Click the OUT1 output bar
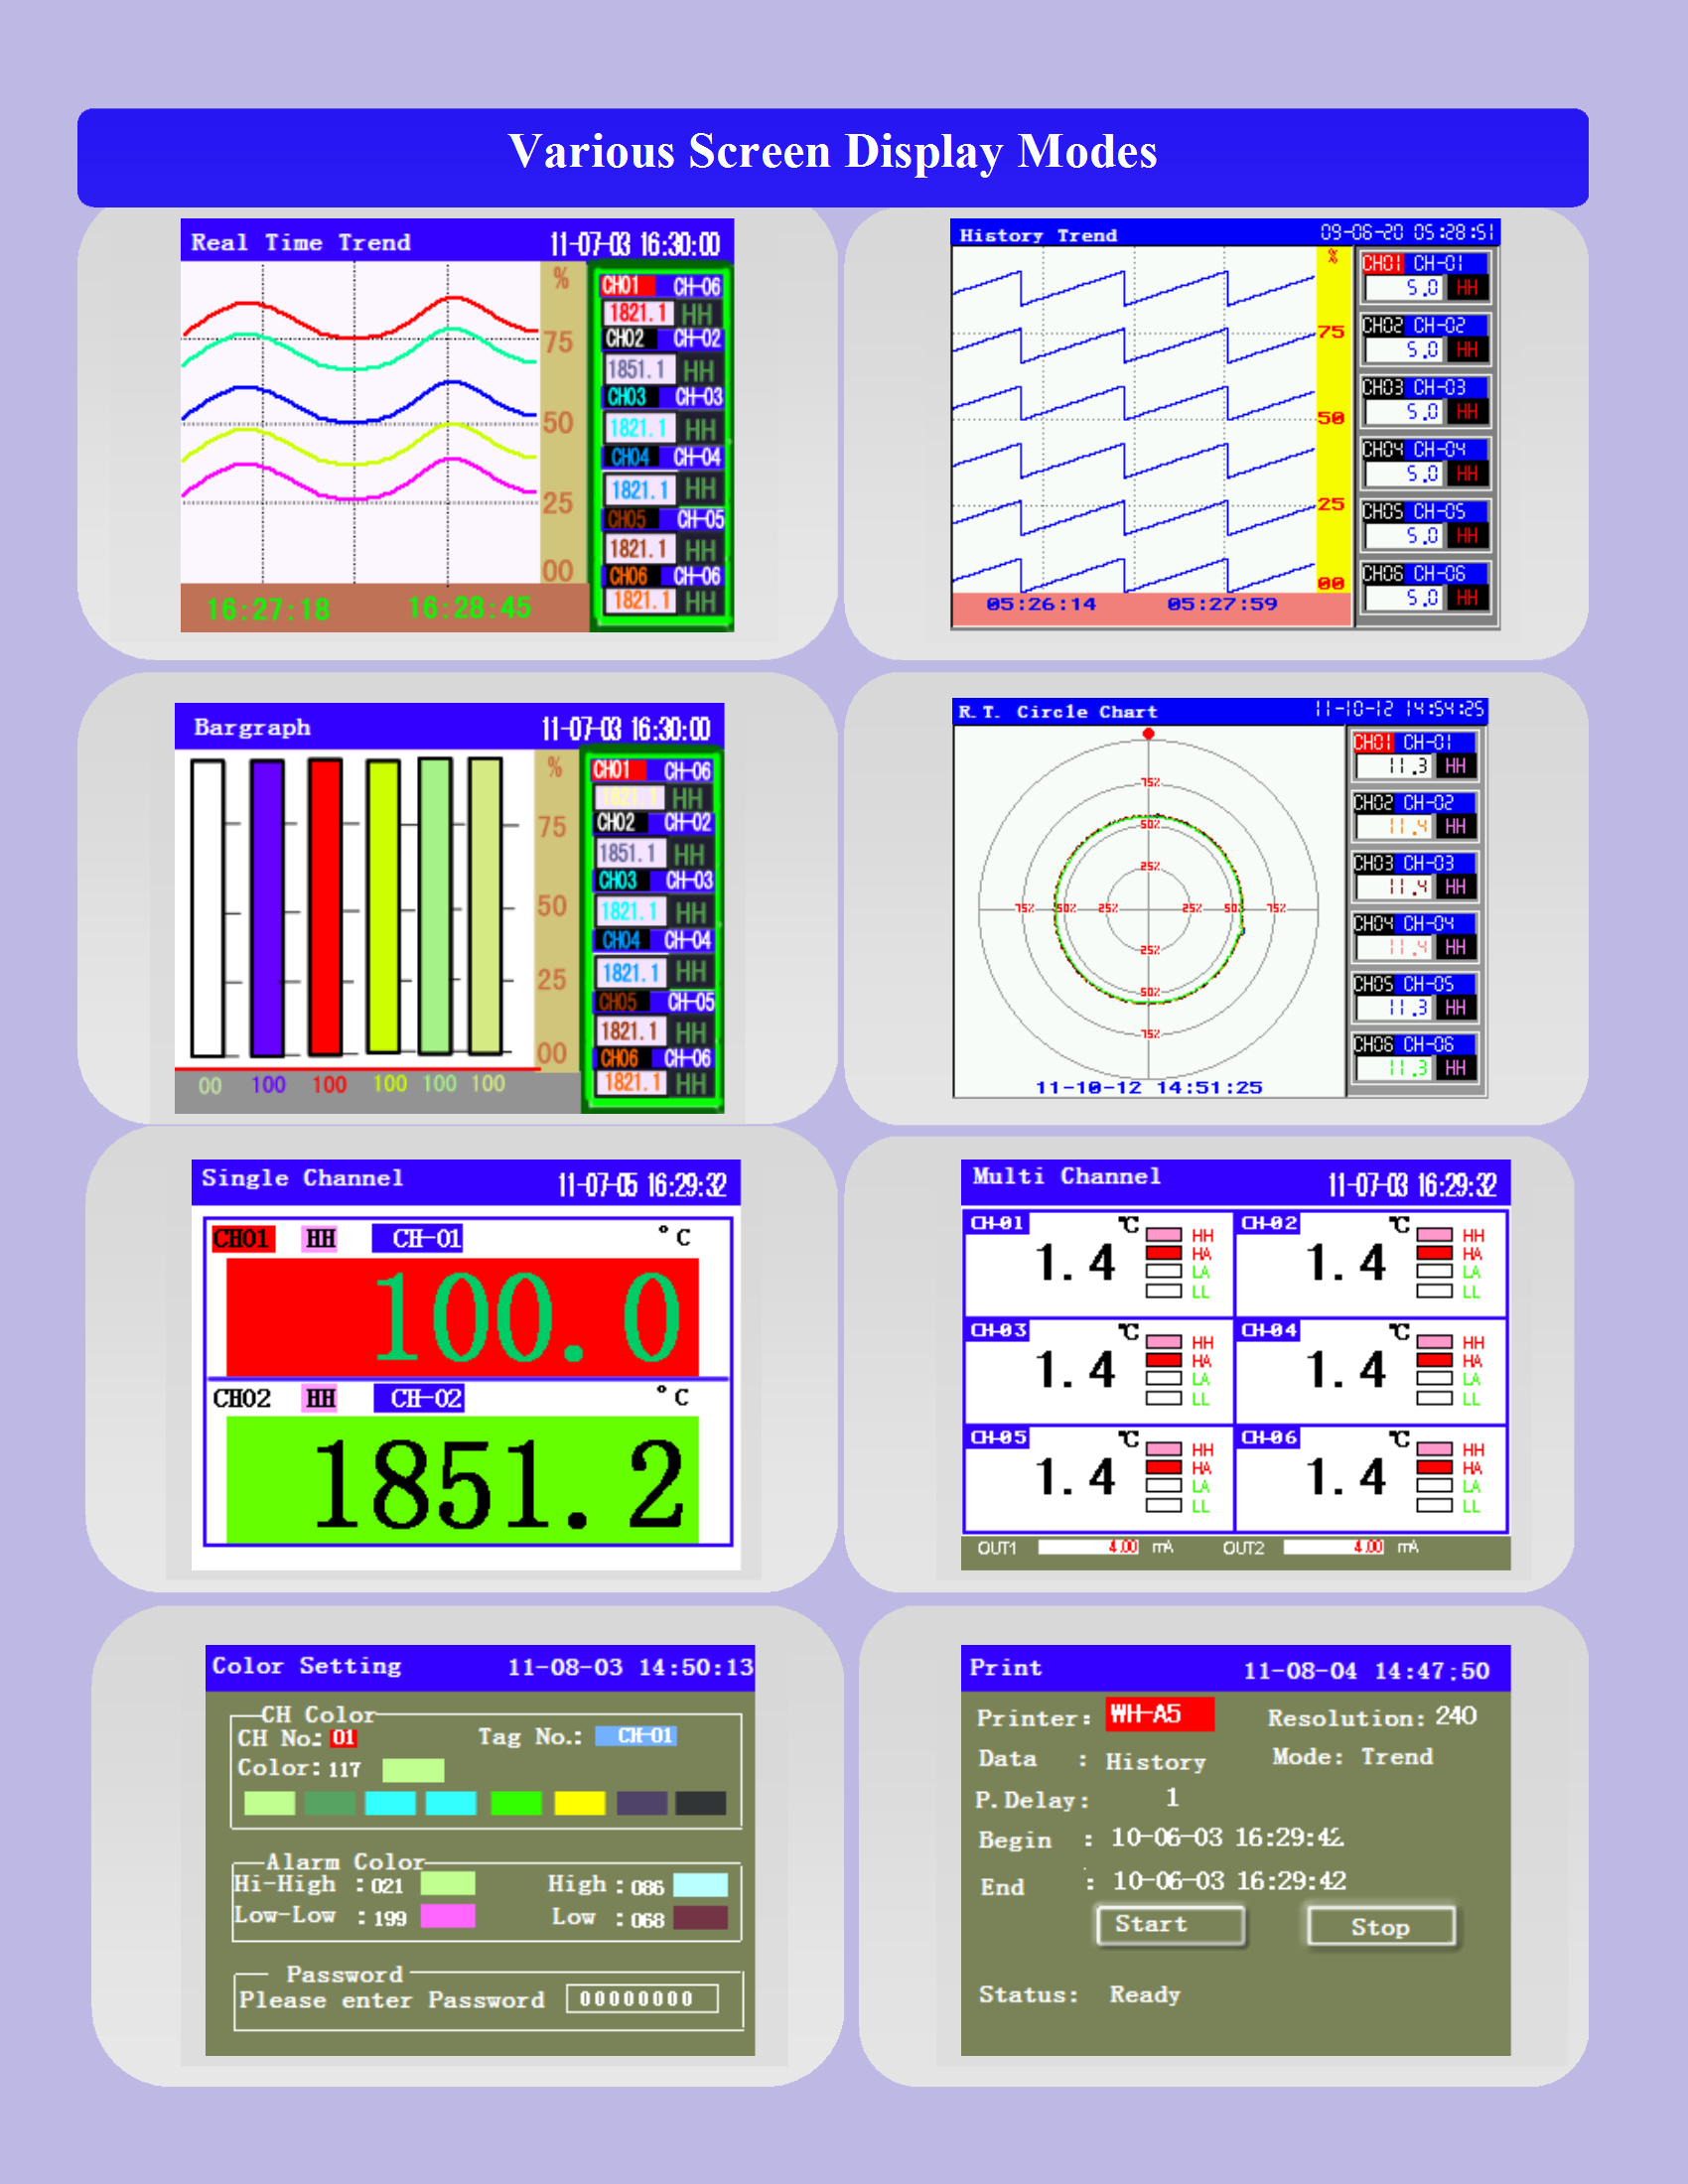This screenshot has width=1688, height=2184. tap(1088, 1547)
